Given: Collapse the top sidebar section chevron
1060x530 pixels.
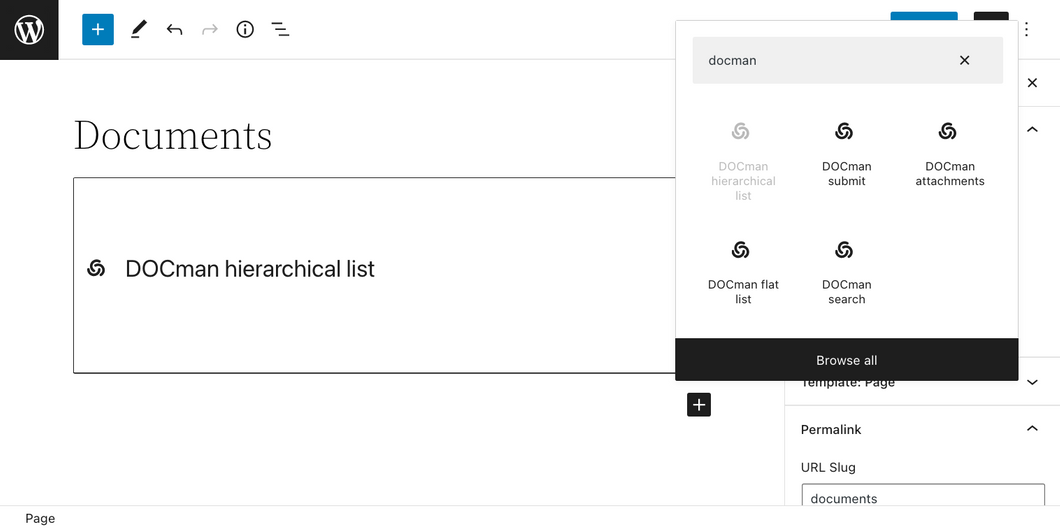Looking at the screenshot, I should [1032, 130].
